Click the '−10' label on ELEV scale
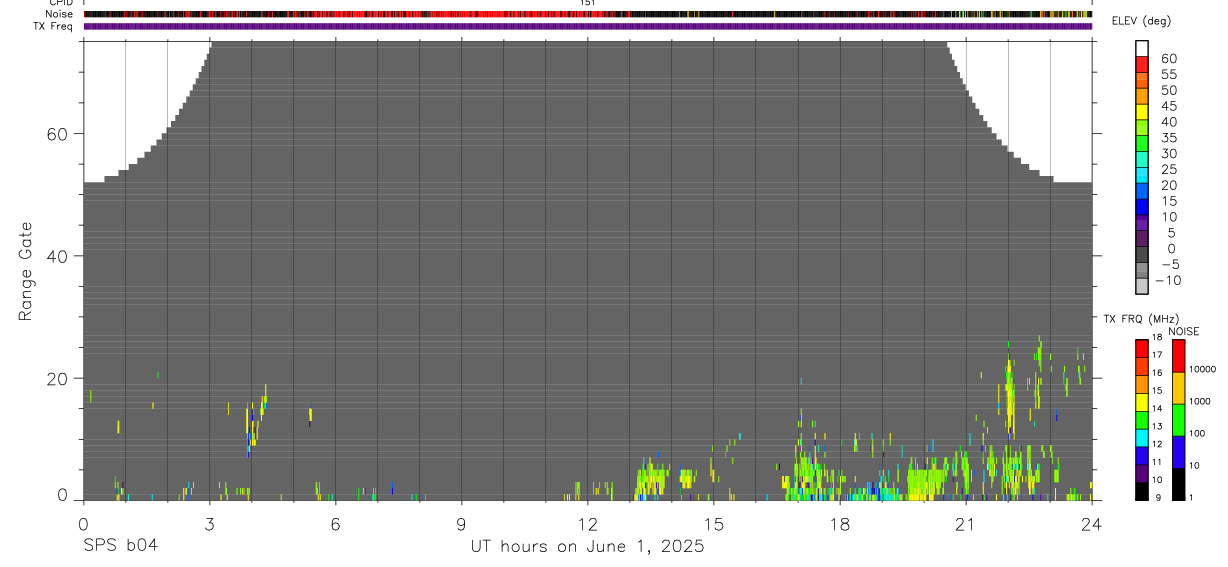Screen dimensions: 1228x567 coord(1166,280)
